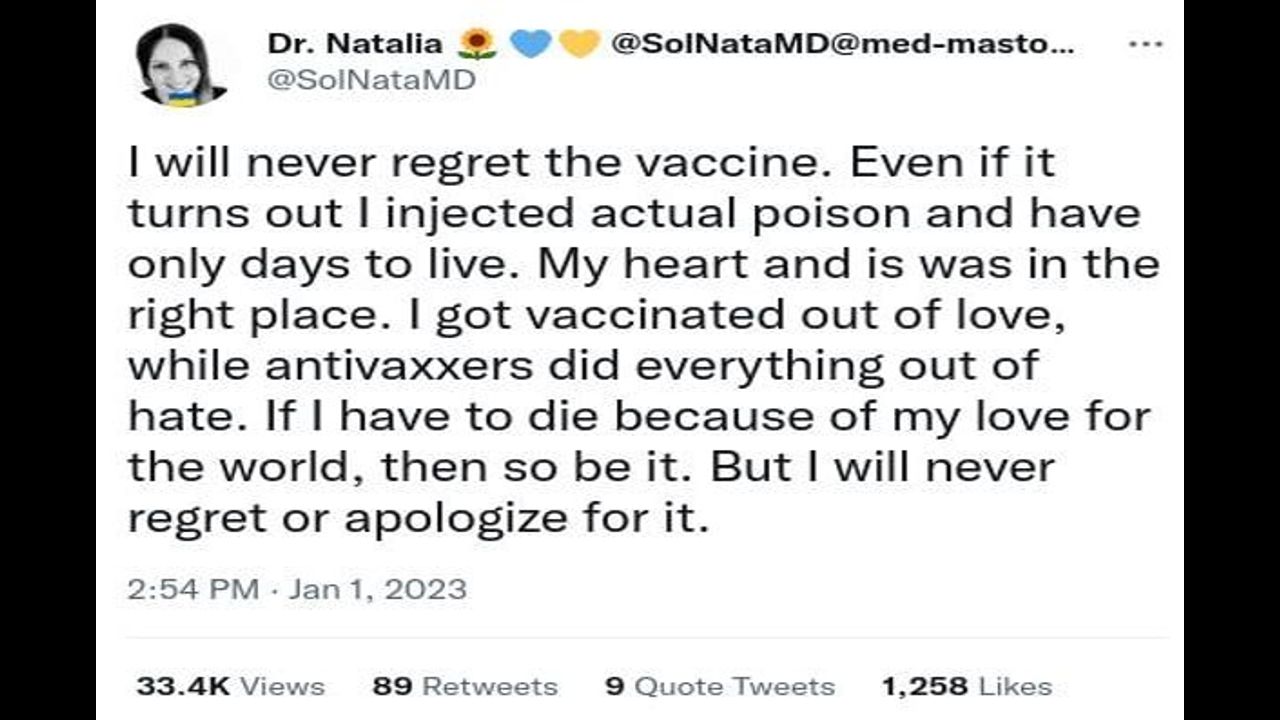The width and height of the screenshot is (1280, 720).
Task: Open the "Dr. Natalia" display name link
Action: coord(355,44)
